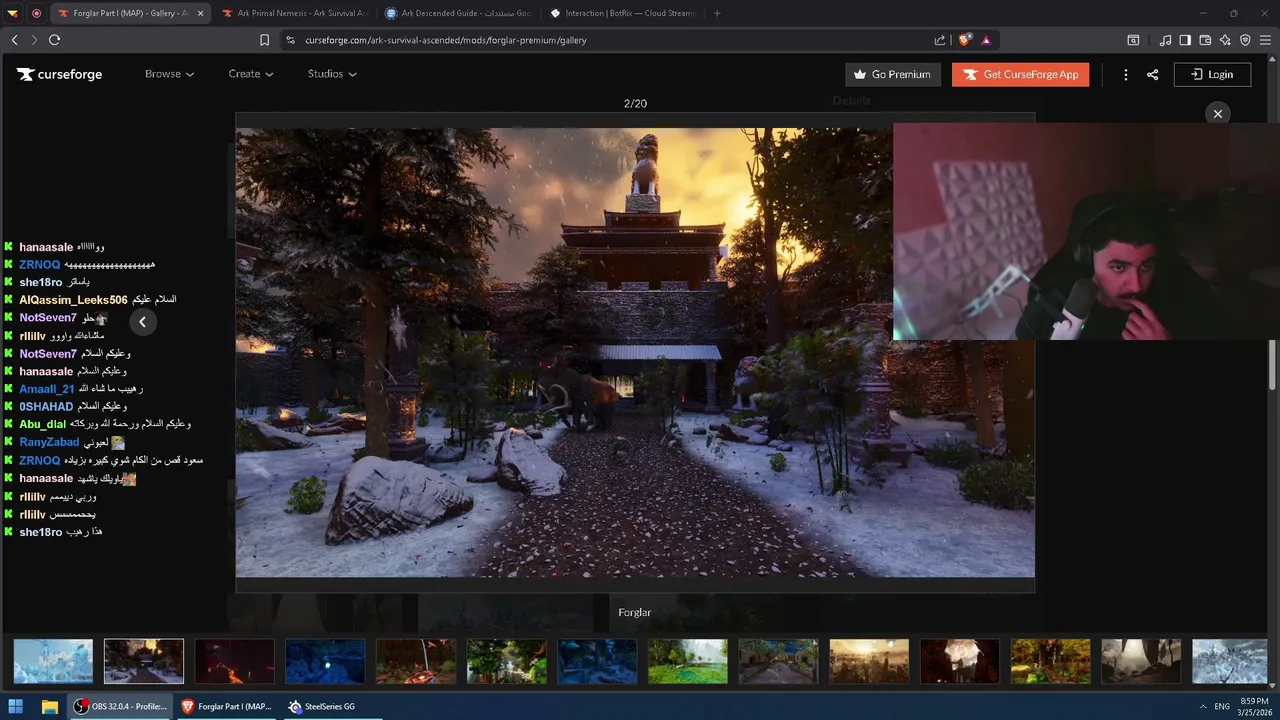Viewport: 1280px width, 720px height.
Task: Open a new browser tab with plus
Action: (x=717, y=13)
